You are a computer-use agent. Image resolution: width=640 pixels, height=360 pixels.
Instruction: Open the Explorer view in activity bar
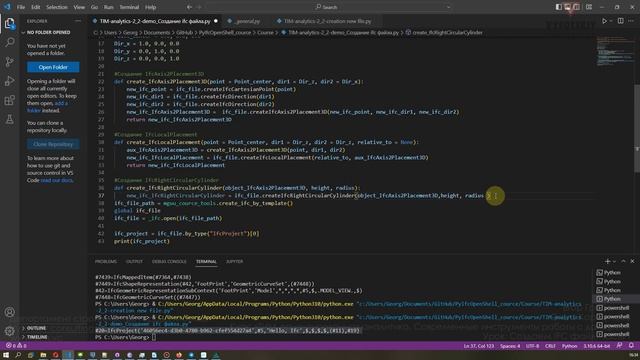pyautogui.click(x=9, y=23)
